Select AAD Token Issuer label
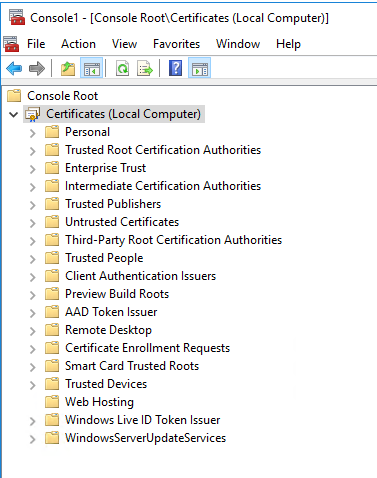The height and width of the screenshot is (478, 377). tap(111, 312)
